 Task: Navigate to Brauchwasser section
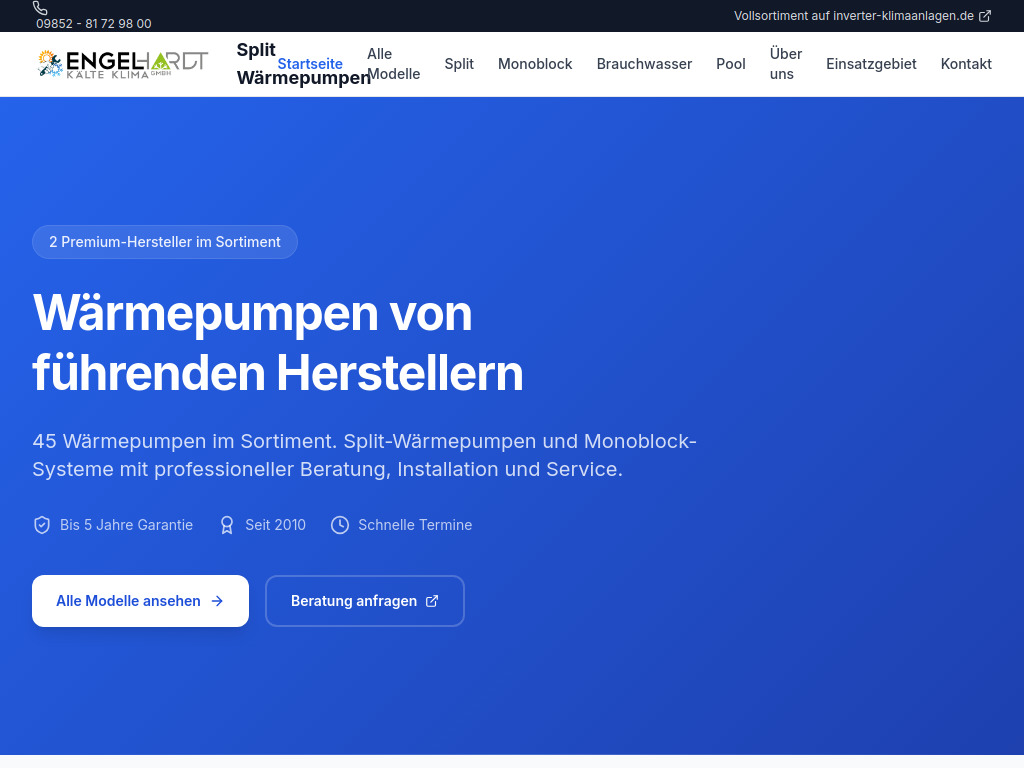pyautogui.click(x=644, y=63)
